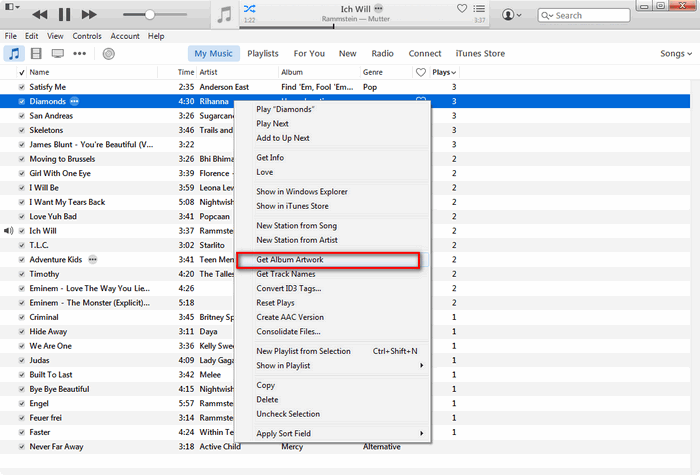
Task: Uncheck the Ich Will song
Action: pos(21,231)
